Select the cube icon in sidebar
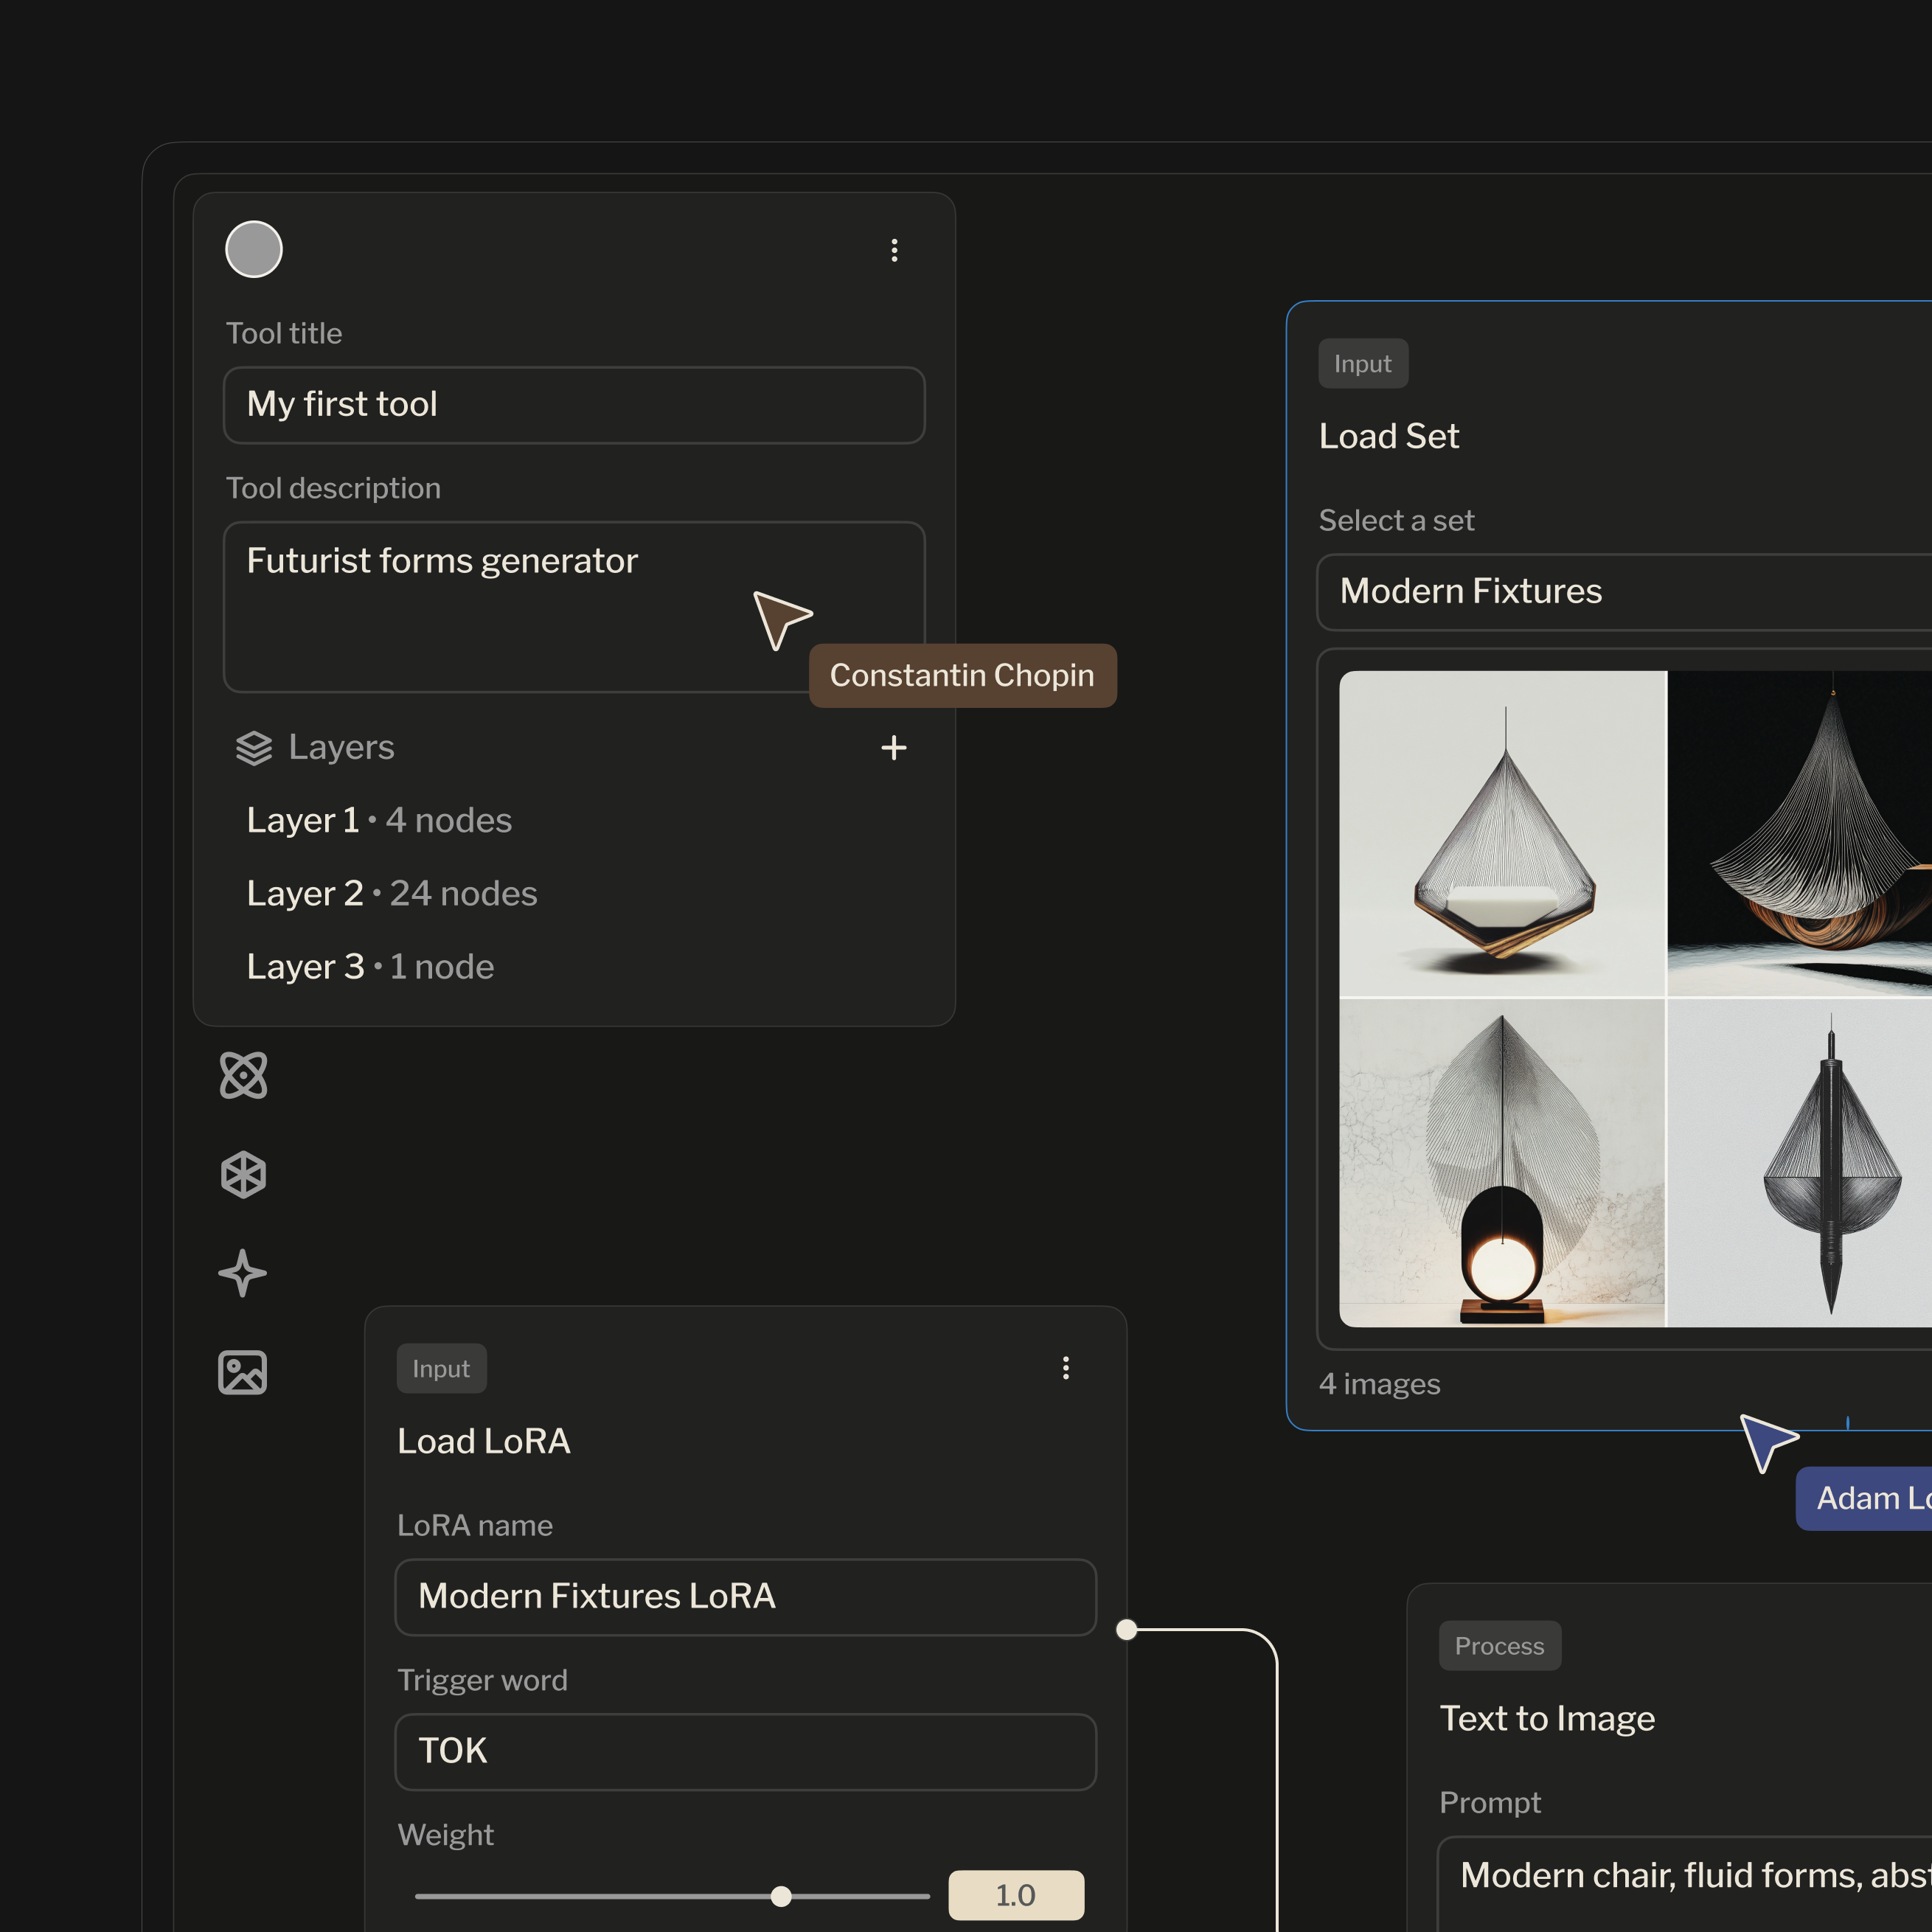 pos(243,1174)
